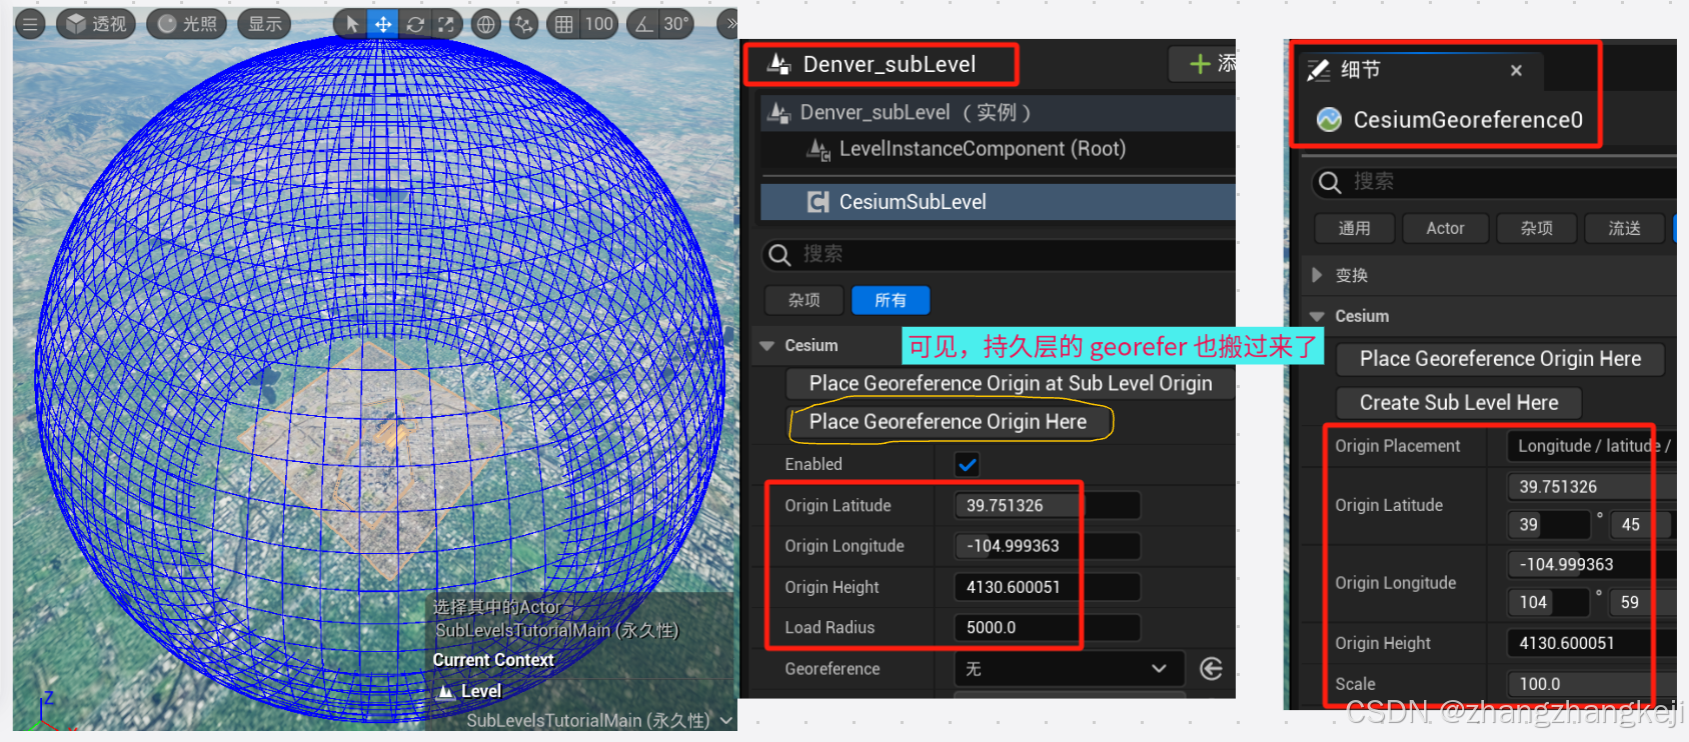
Task: Edit latitude minutes field 45
Action: coord(1642,525)
